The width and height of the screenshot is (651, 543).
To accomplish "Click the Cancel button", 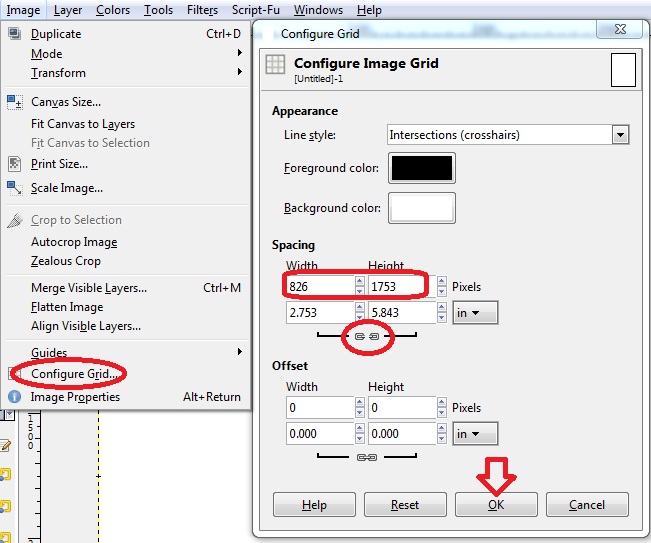I will (587, 505).
